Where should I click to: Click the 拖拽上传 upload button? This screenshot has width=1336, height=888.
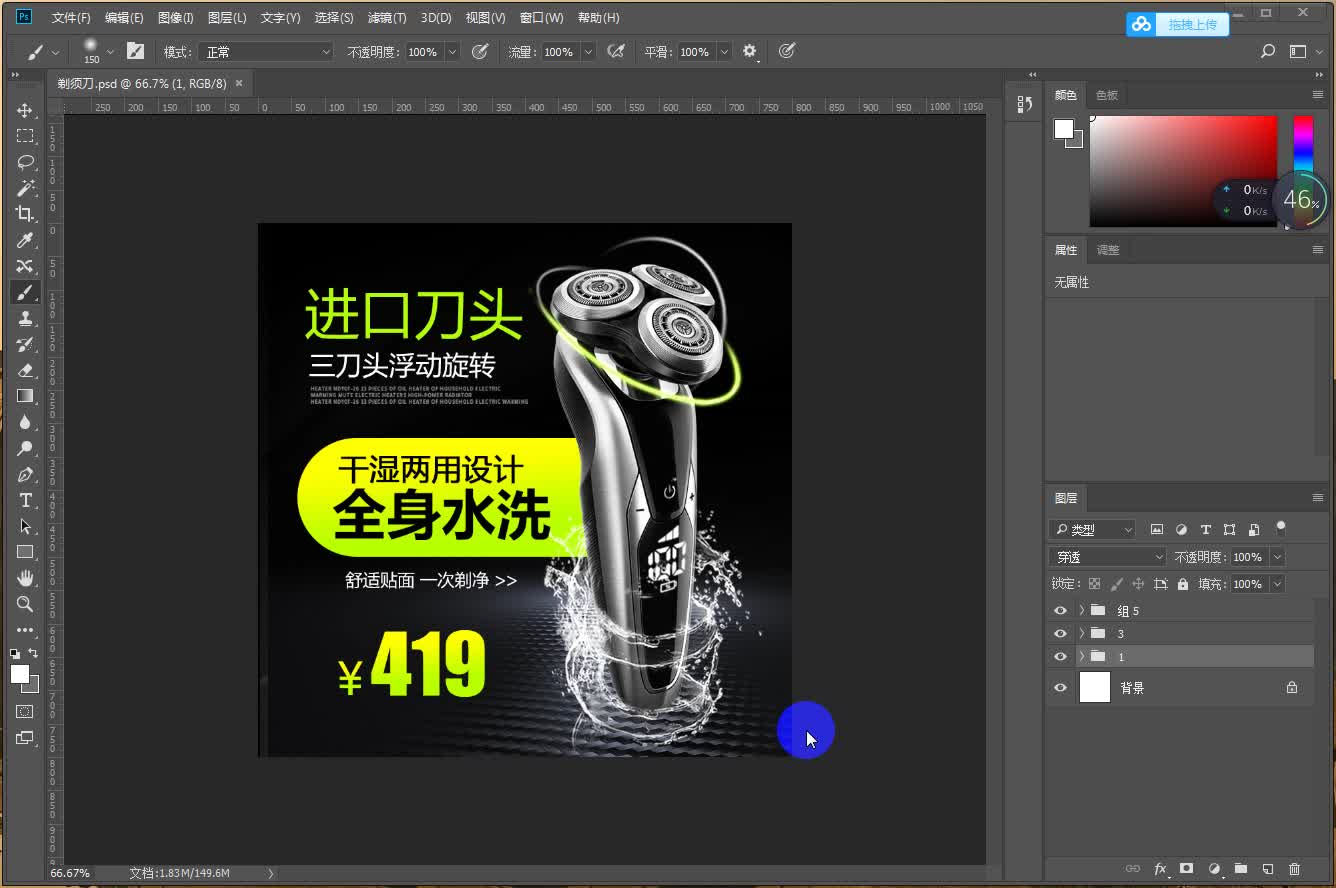1178,24
